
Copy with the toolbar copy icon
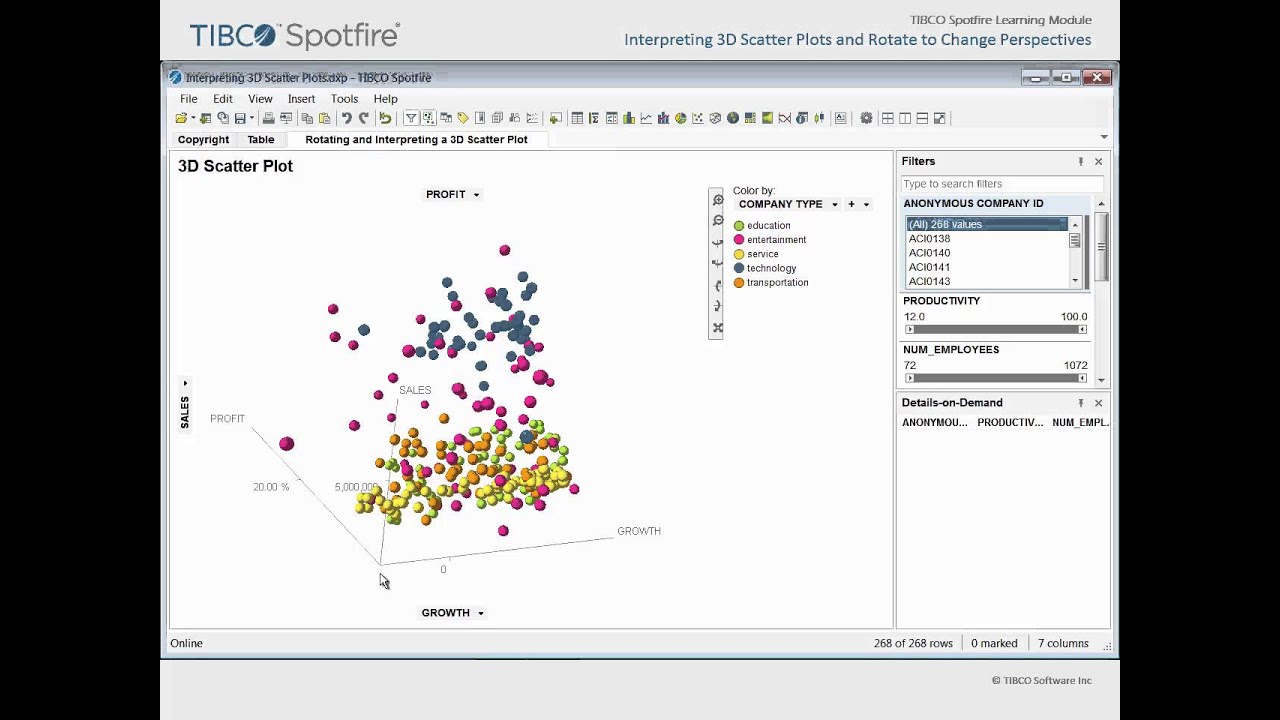307,118
